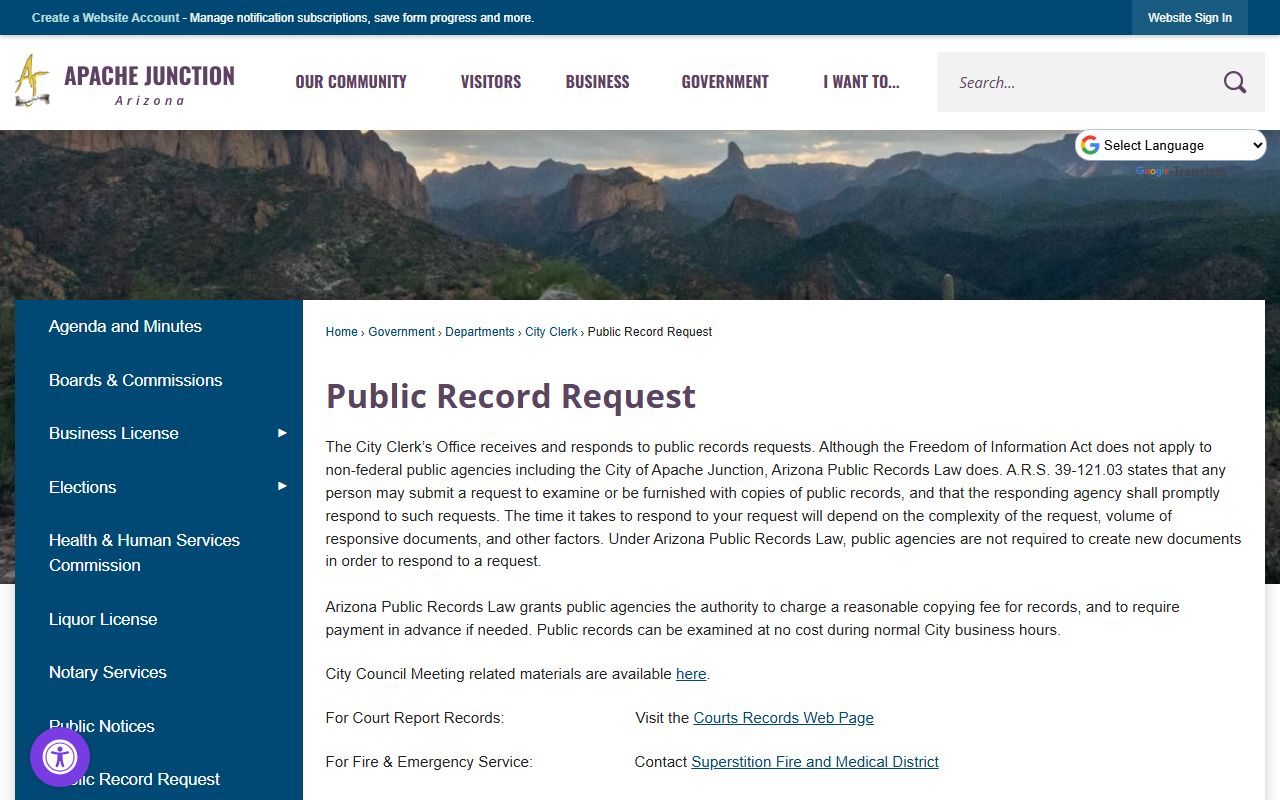Open the Our Community menu
The height and width of the screenshot is (800, 1280).
(x=351, y=82)
